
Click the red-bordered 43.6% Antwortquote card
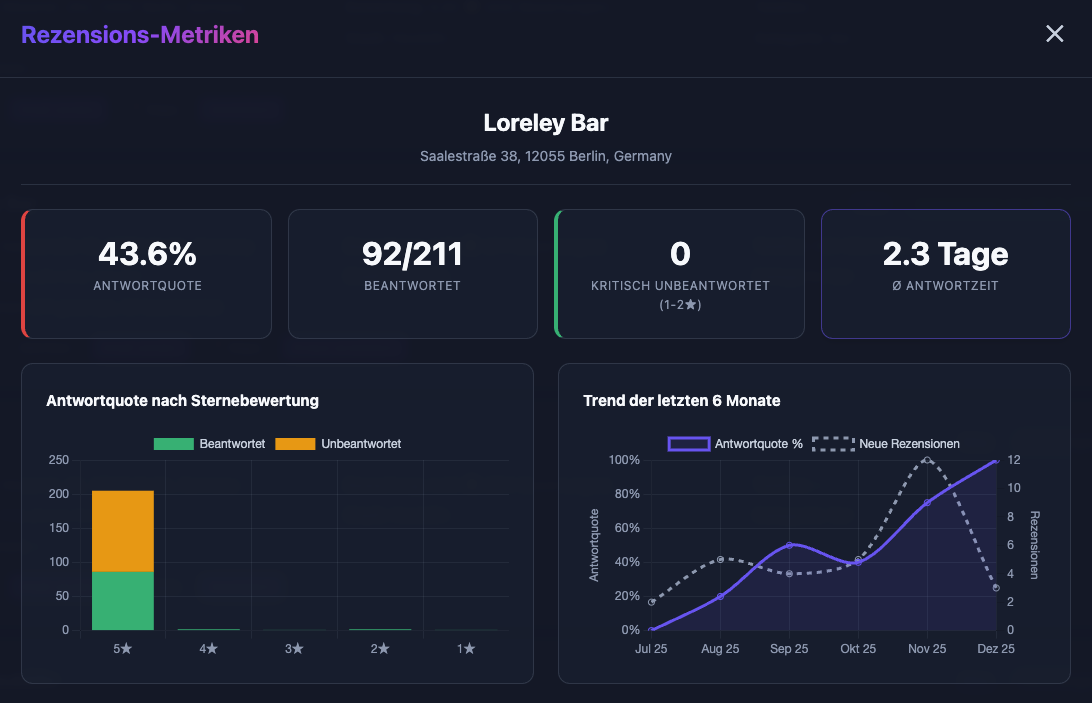(146, 272)
